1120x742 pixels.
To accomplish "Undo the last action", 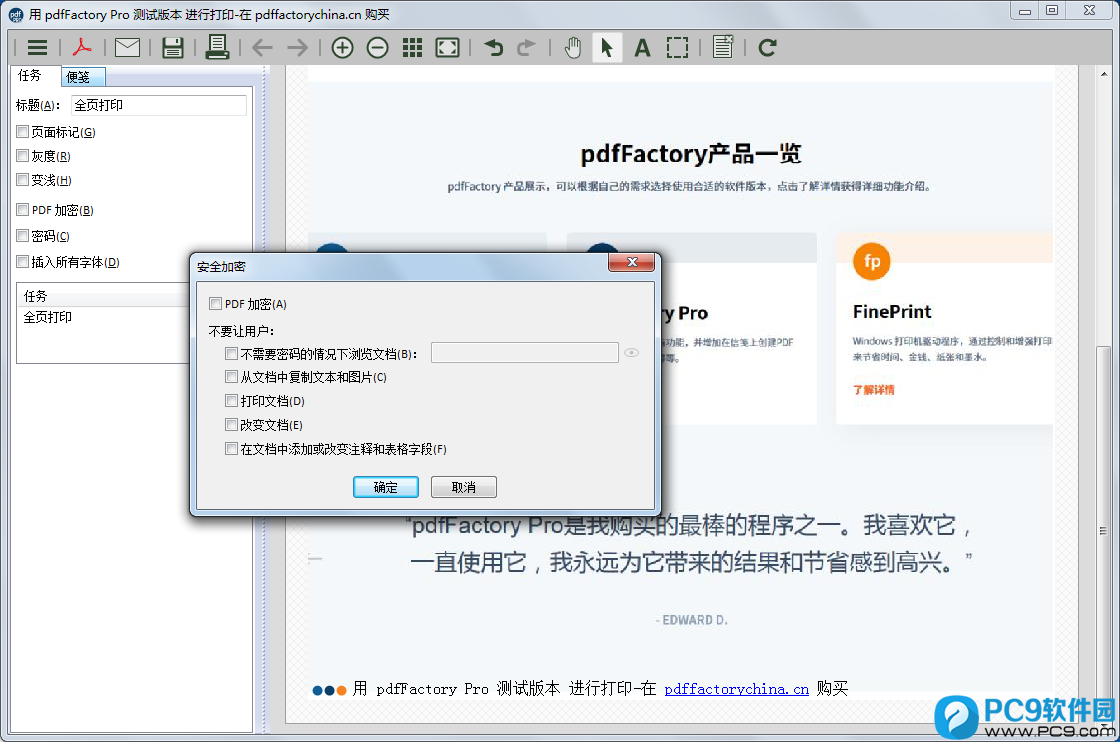I will pos(493,48).
